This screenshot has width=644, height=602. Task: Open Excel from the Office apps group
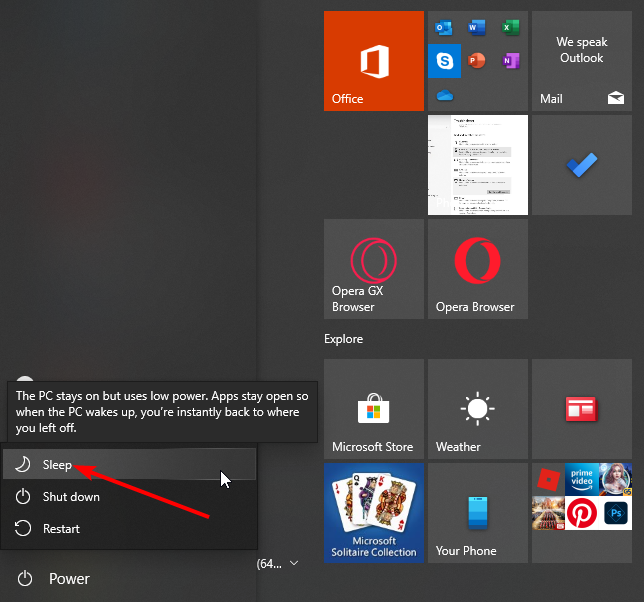pyautogui.click(x=511, y=28)
